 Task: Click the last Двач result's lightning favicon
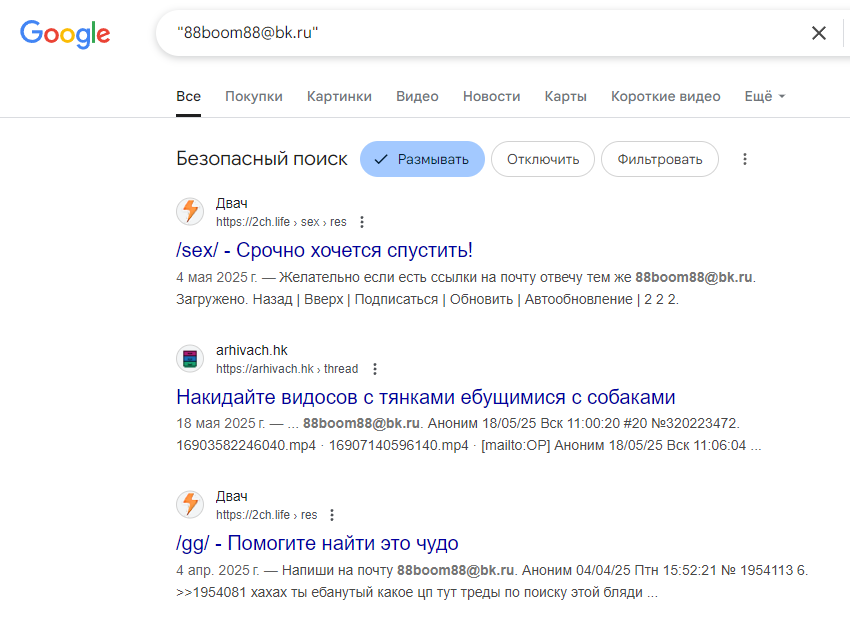190,505
